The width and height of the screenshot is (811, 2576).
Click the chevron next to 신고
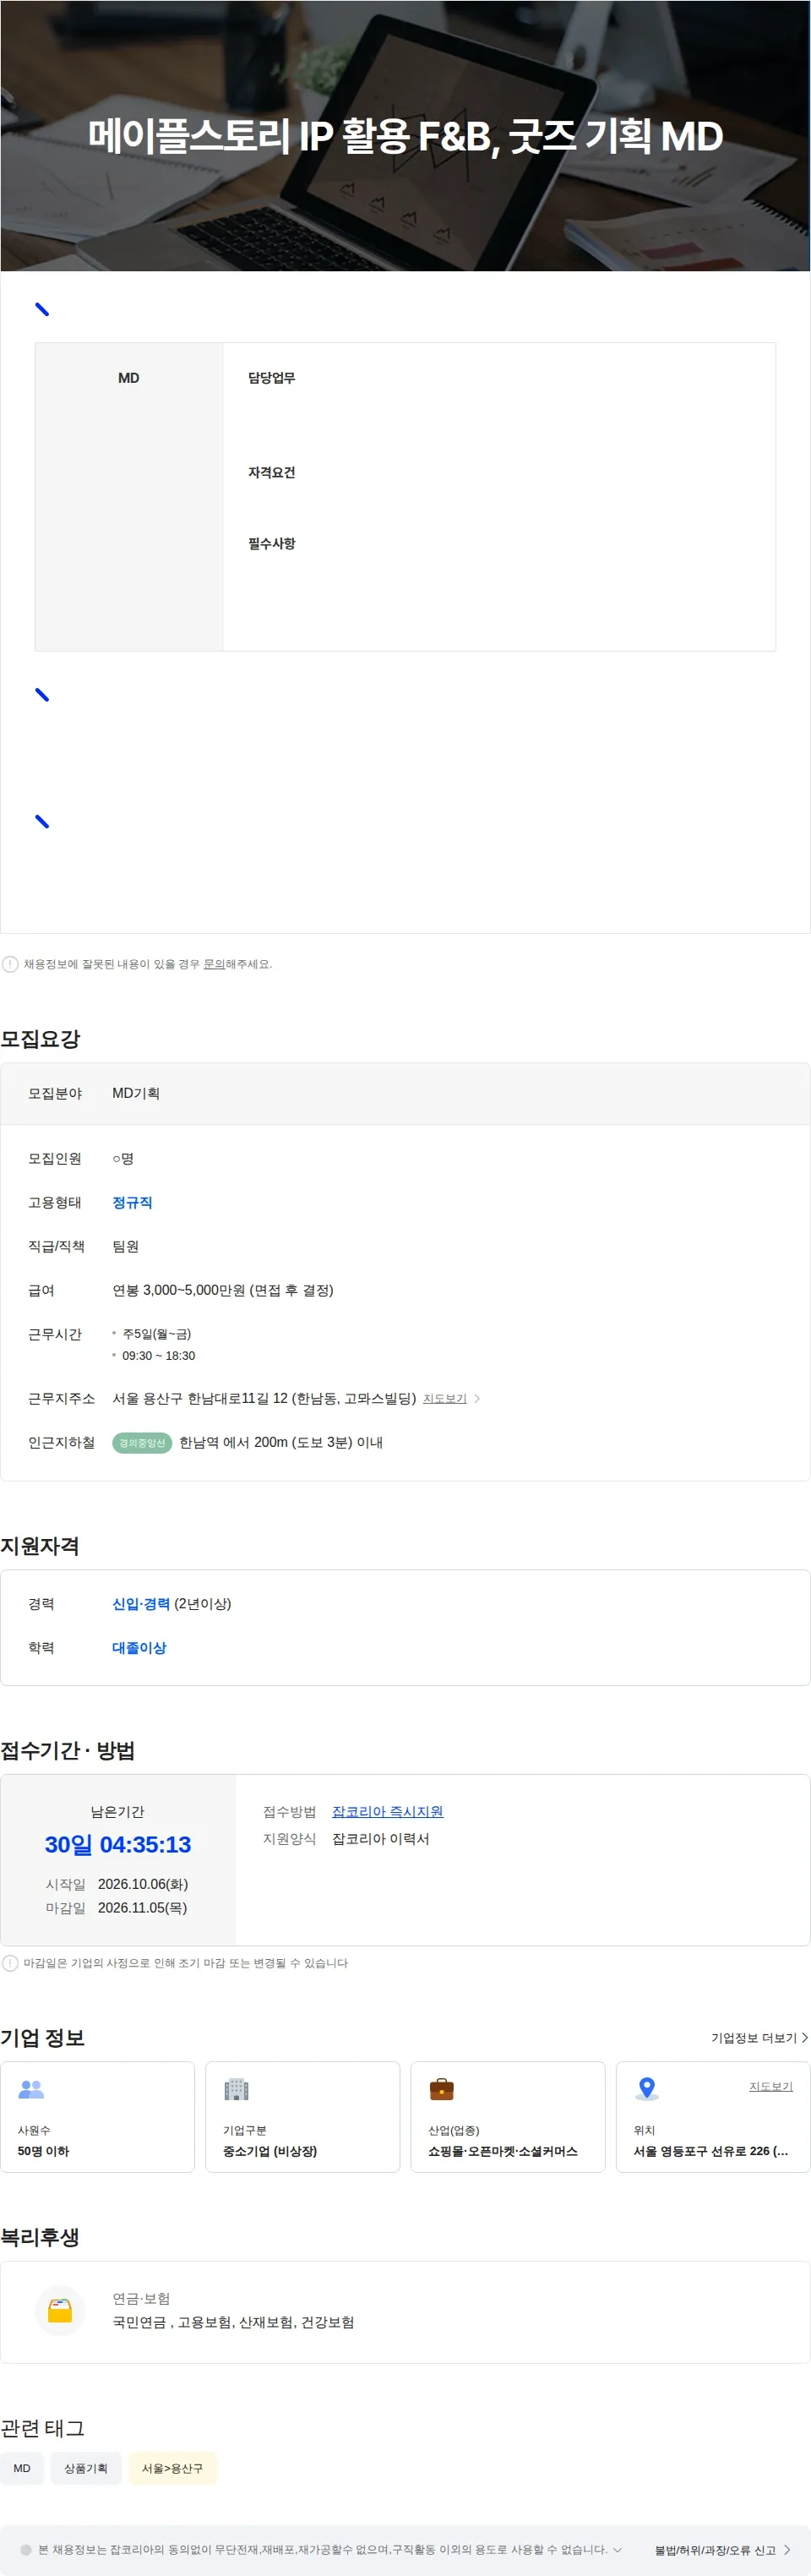tap(787, 2550)
